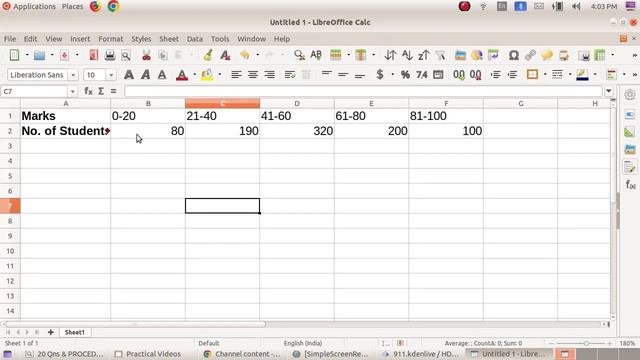Open the Sheet menu
The width and height of the screenshot is (640, 360).
tap(169, 39)
